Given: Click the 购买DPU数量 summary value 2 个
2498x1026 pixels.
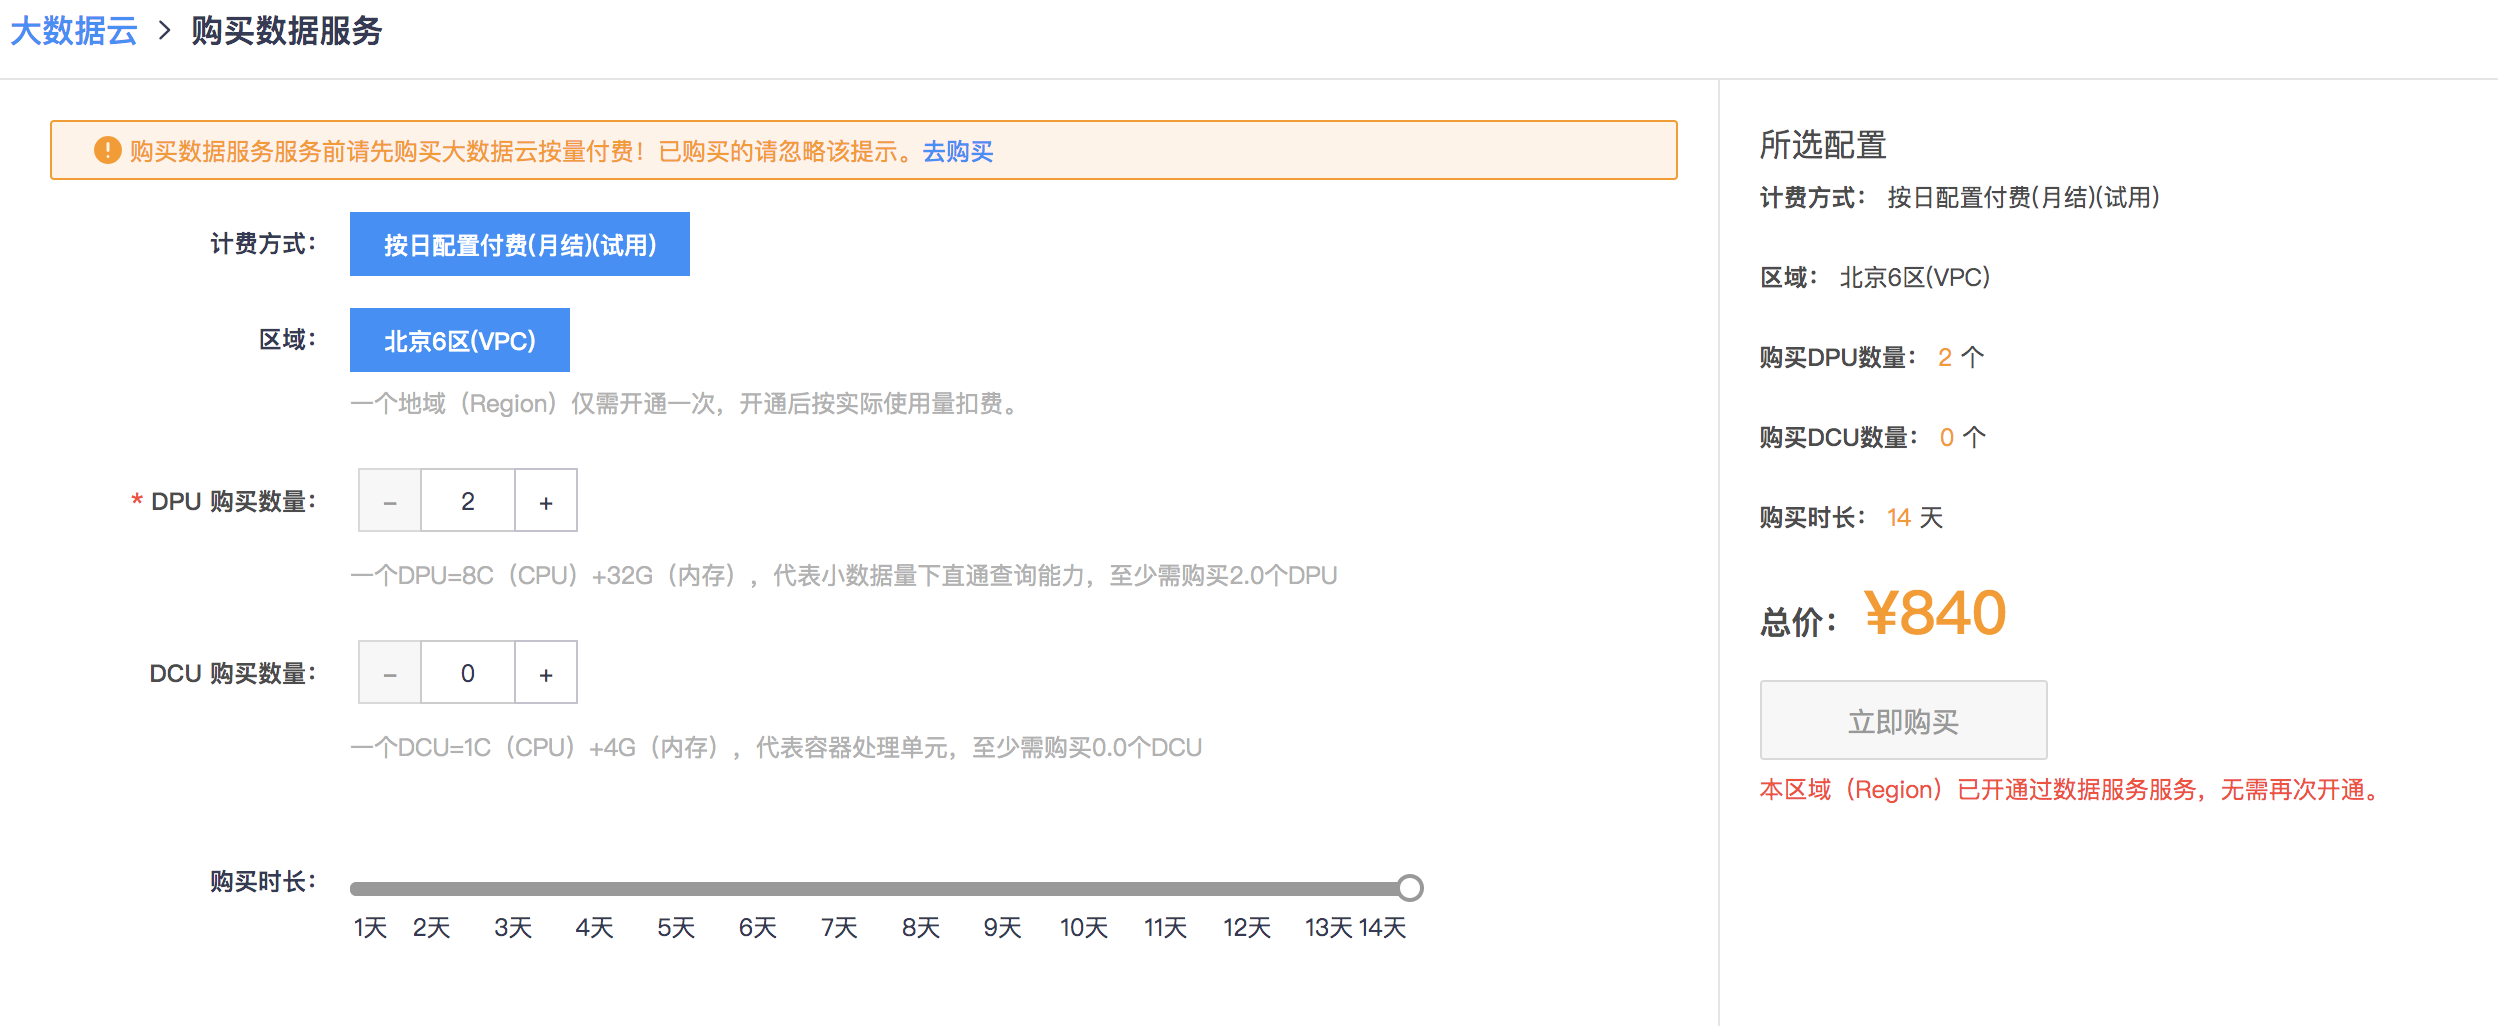Looking at the screenshot, I should 1961,357.
